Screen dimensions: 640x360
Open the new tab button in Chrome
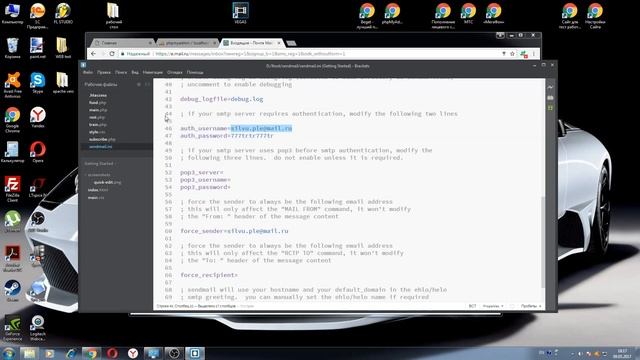[x=291, y=43]
